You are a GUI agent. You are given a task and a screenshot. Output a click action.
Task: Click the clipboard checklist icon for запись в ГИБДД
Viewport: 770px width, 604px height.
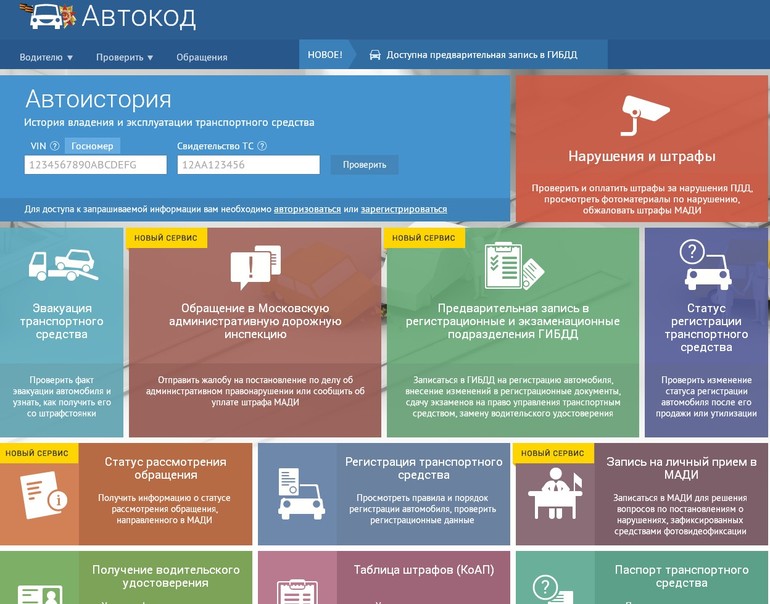(x=513, y=266)
